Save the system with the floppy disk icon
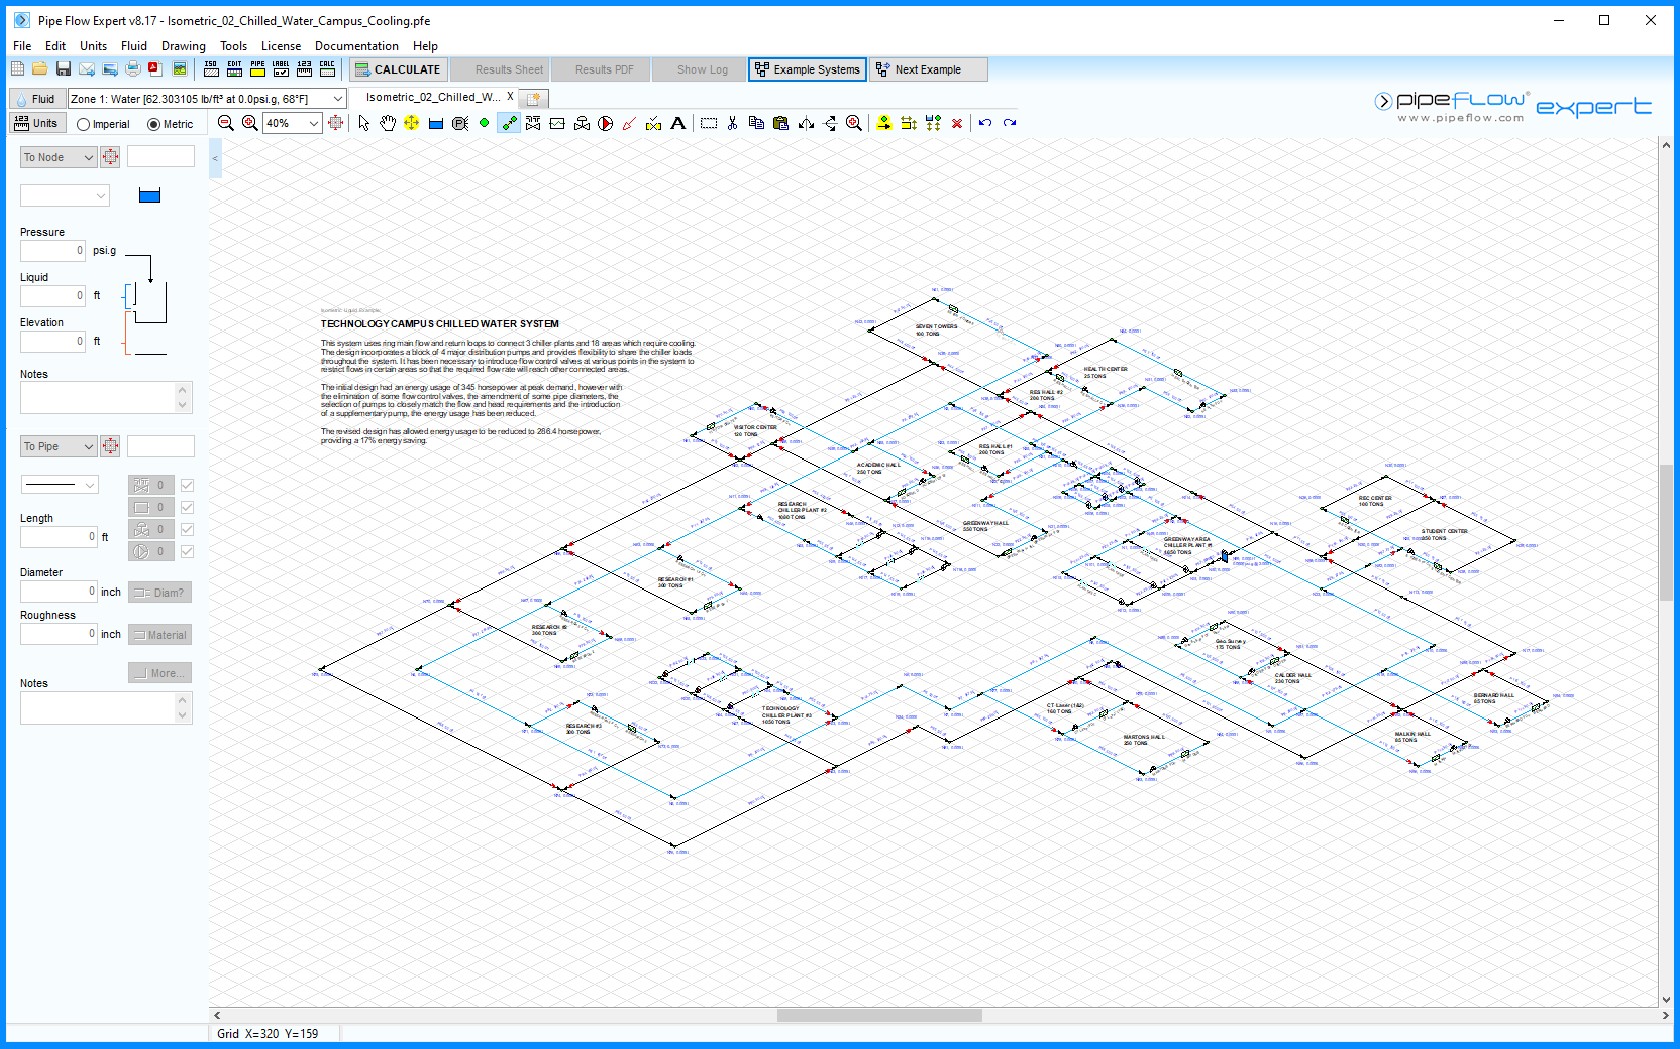 tap(63, 69)
